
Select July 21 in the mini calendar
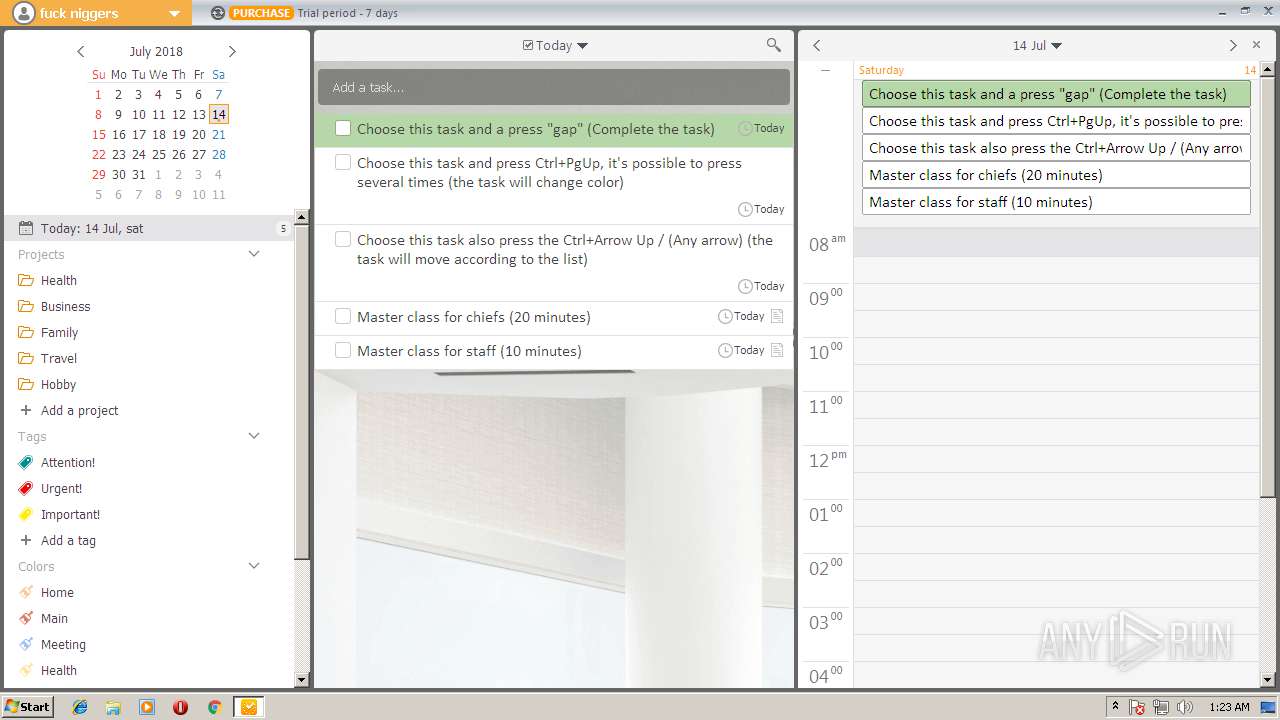pyautogui.click(x=219, y=134)
